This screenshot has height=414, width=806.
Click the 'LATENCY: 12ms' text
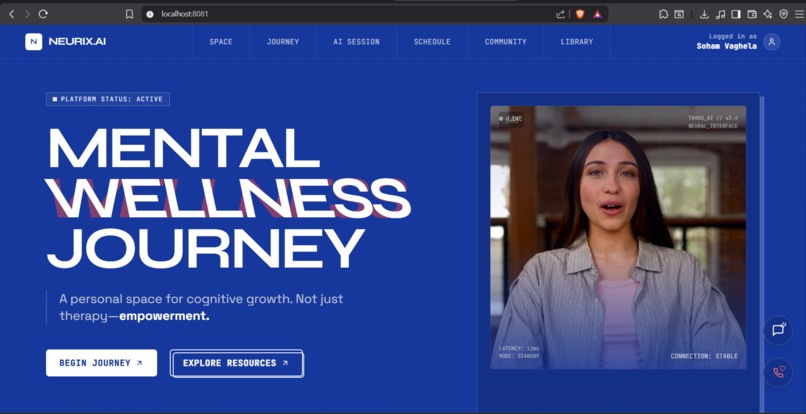point(519,348)
